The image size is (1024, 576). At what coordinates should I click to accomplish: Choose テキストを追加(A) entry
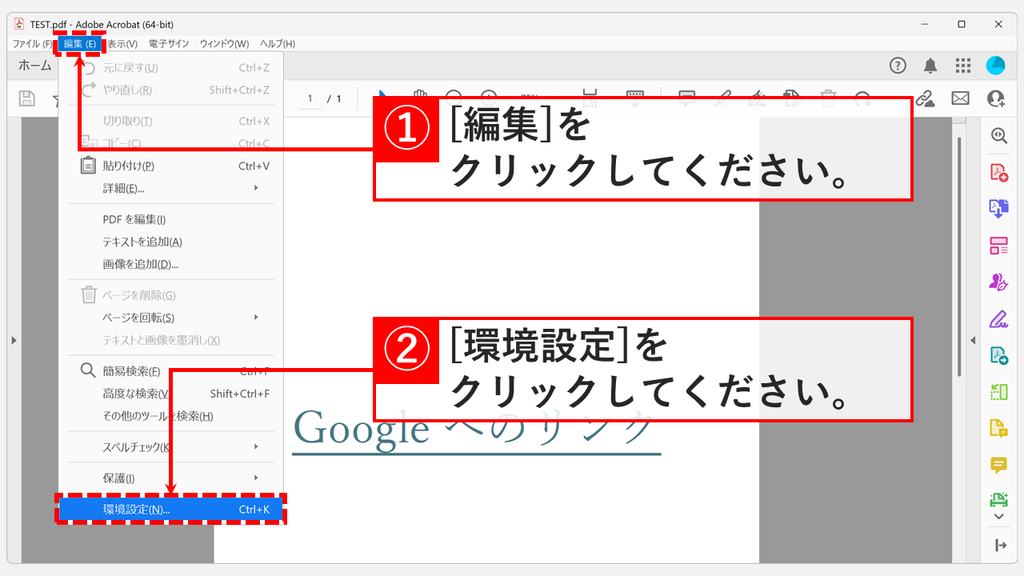click(171, 242)
